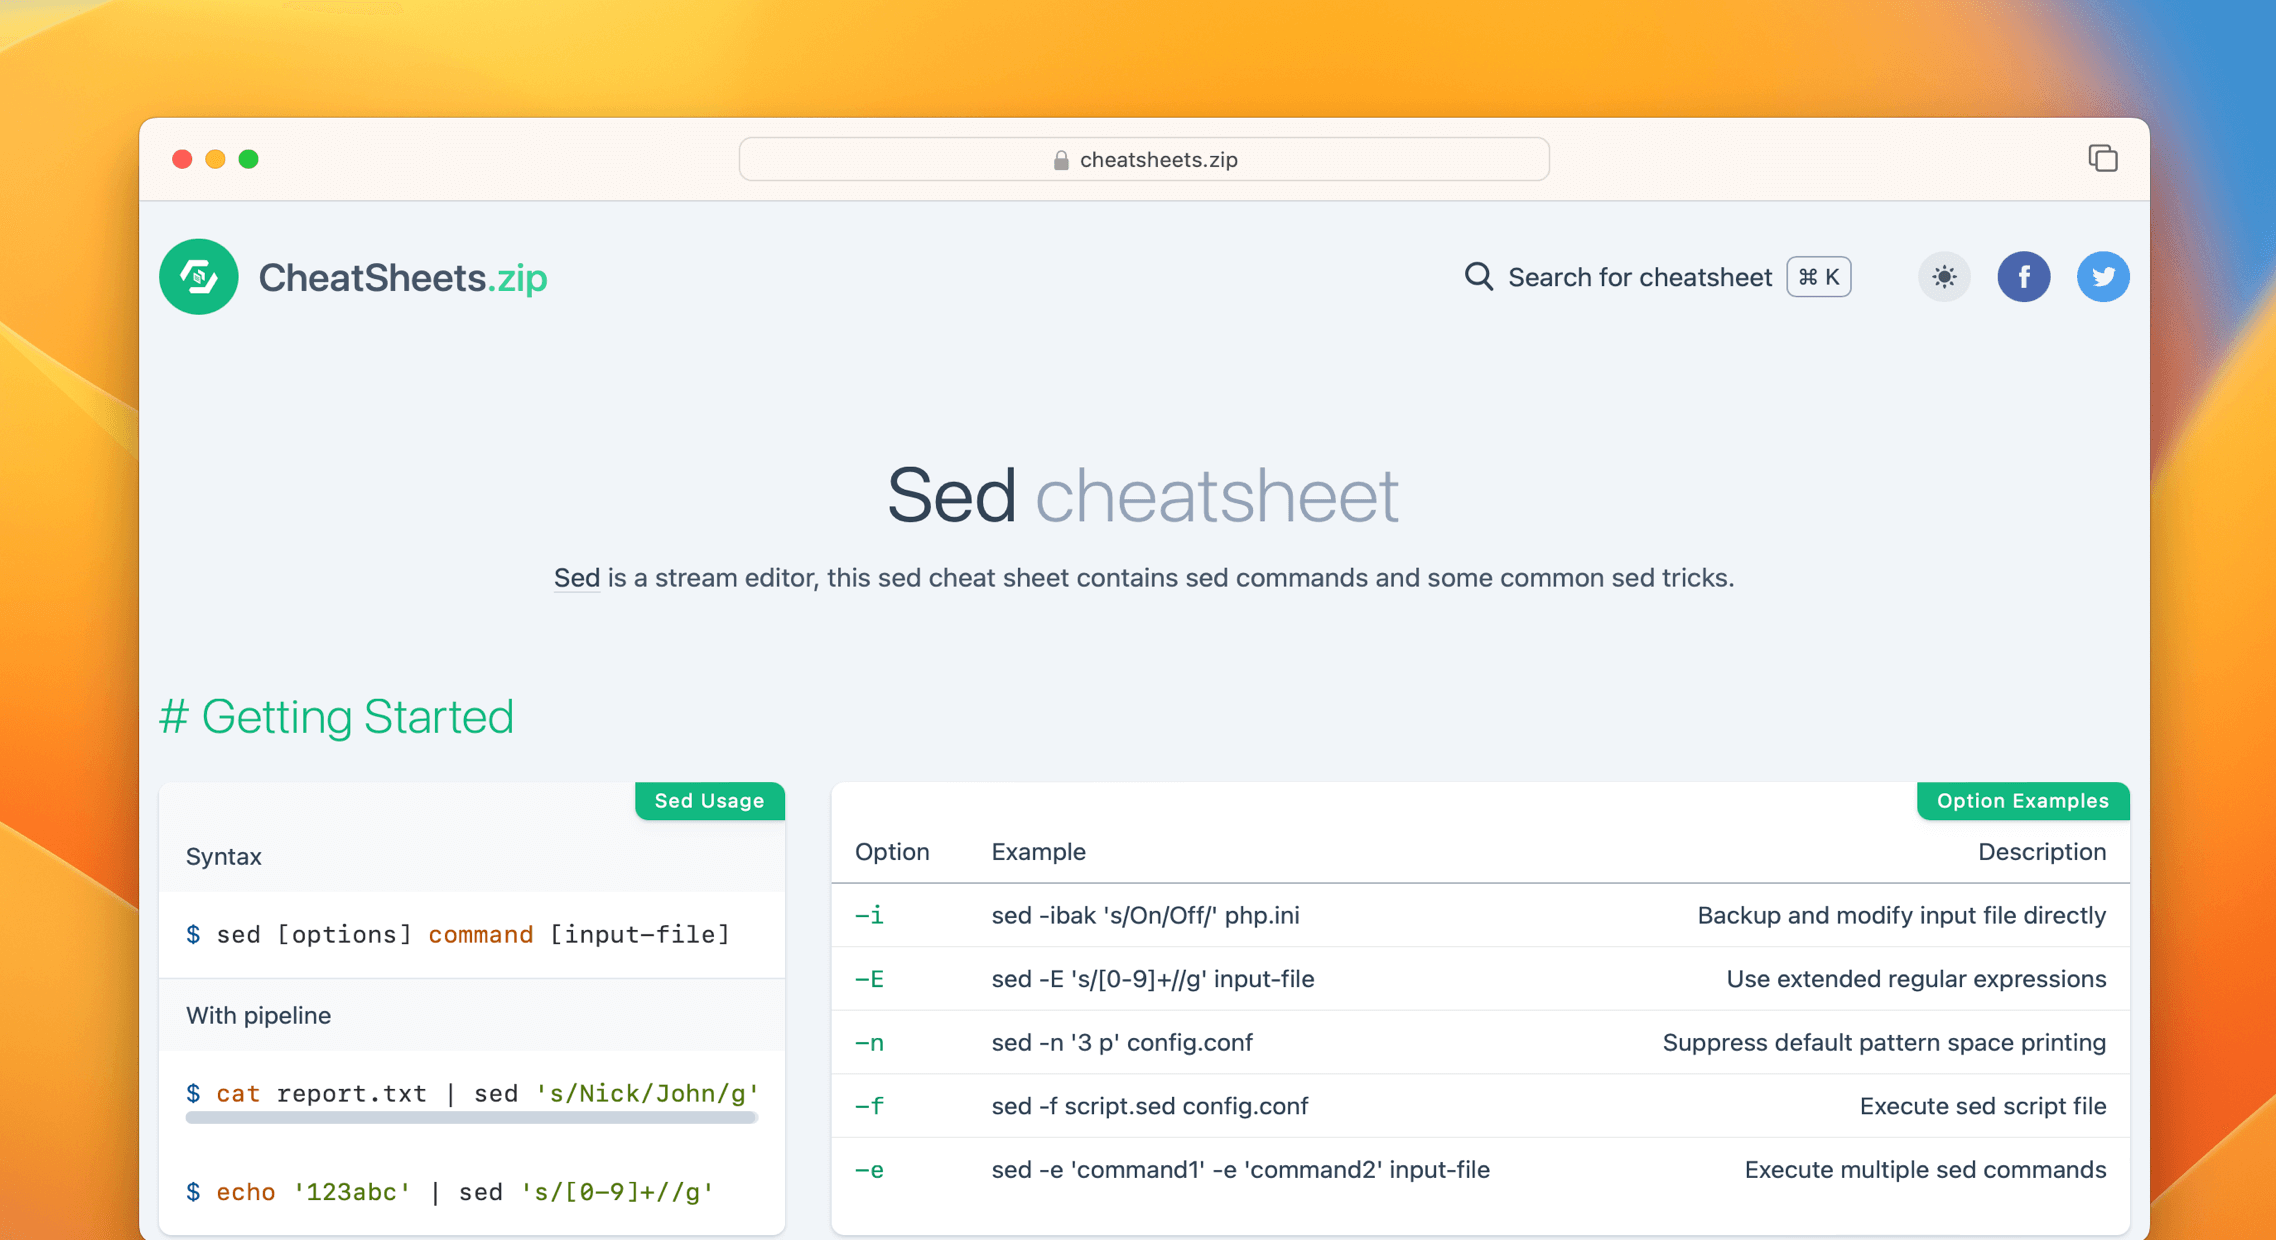
Task: Click 'Execute multiple sed commands' description
Action: (x=1925, y=1170)
